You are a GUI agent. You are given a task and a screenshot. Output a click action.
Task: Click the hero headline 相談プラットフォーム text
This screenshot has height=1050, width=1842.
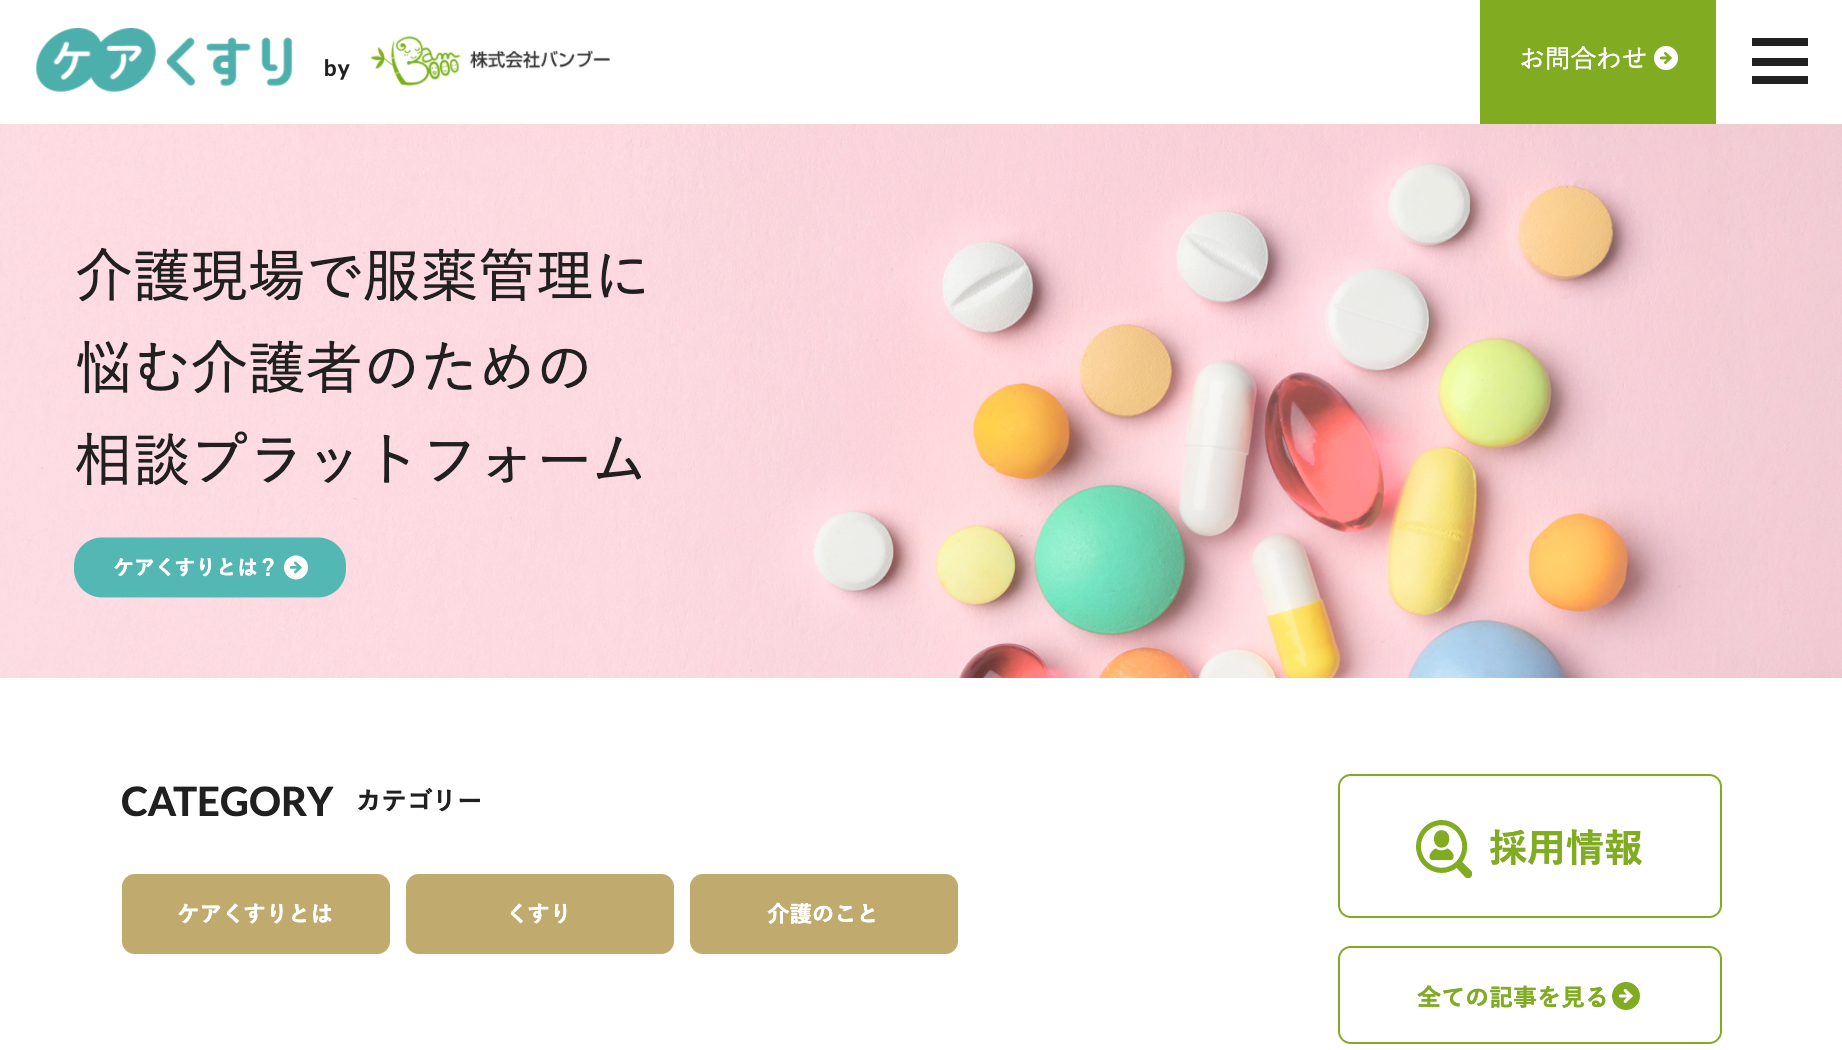tap(360, 460)
